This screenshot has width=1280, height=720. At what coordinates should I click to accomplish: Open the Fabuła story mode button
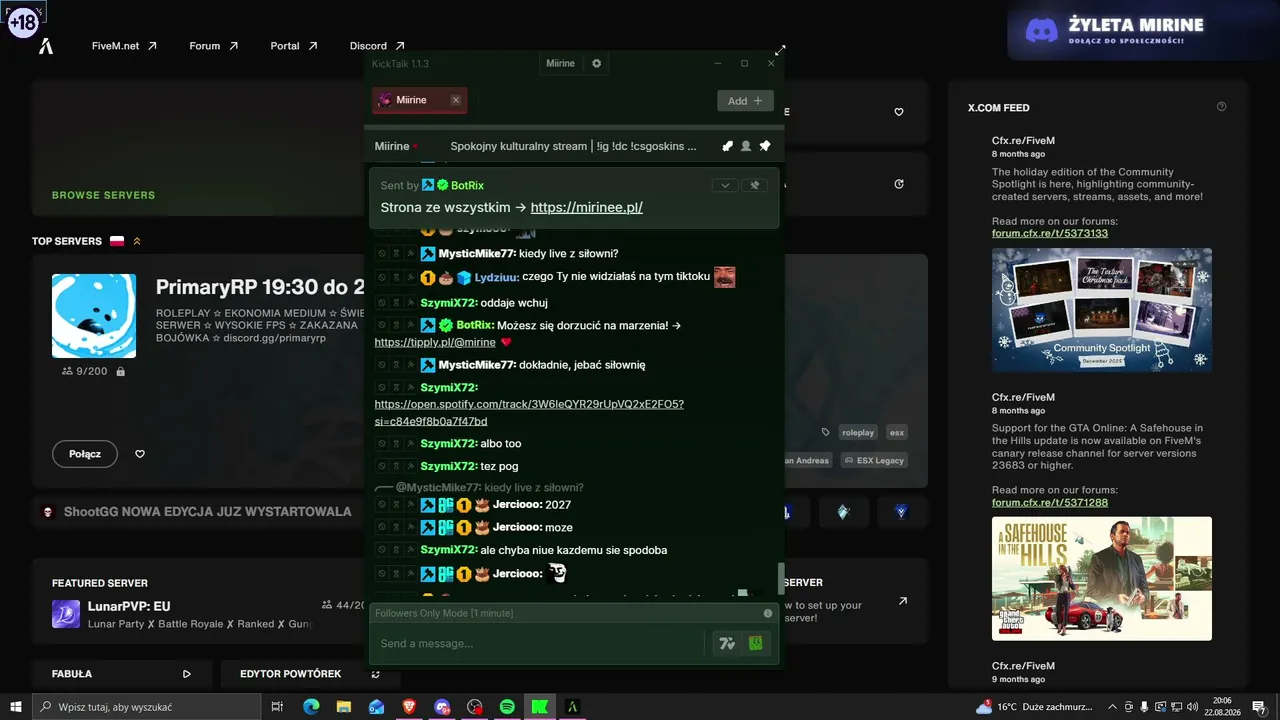tap(121, 674)
